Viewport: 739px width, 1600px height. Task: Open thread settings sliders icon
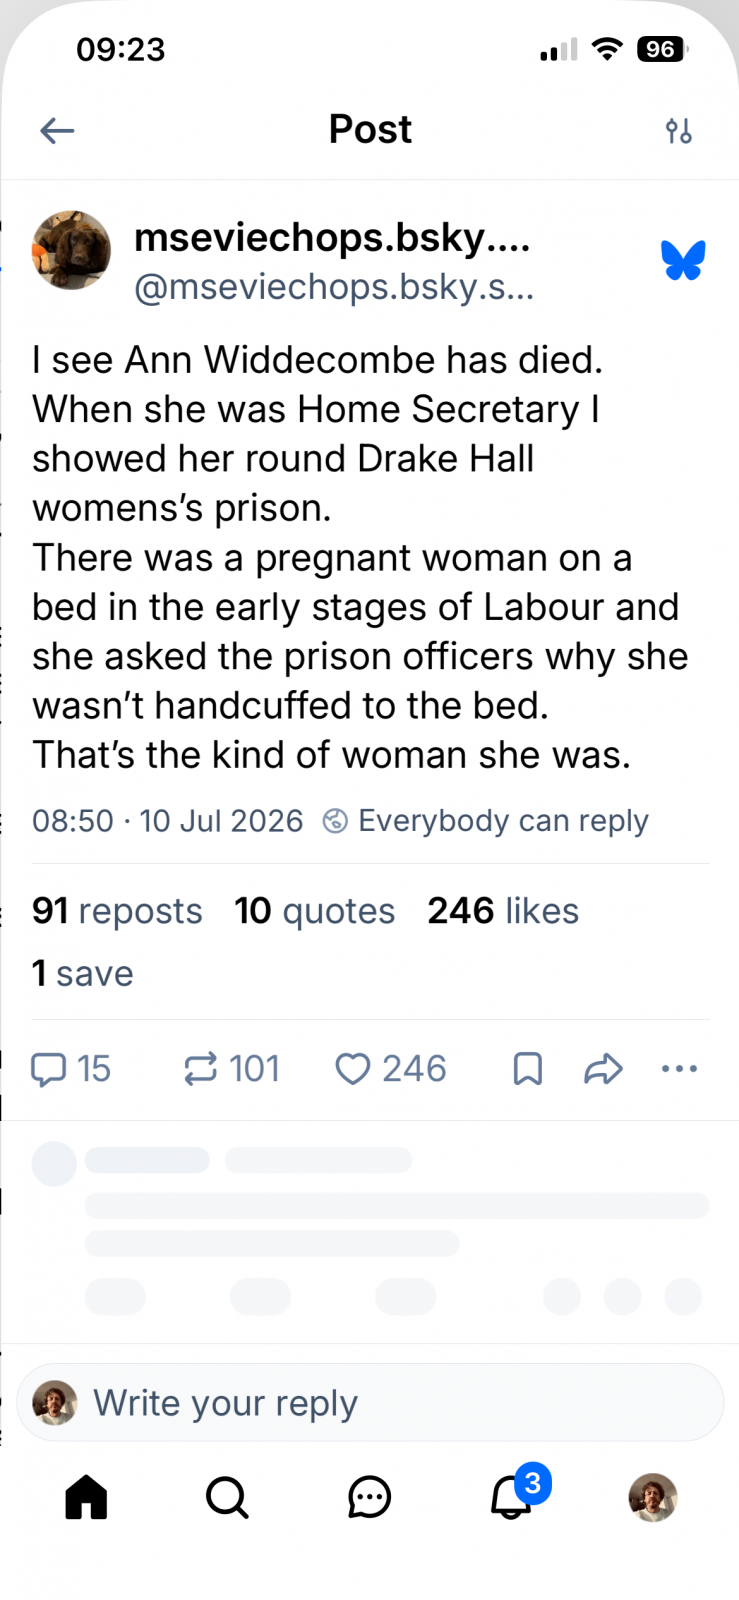click(679, 130)
